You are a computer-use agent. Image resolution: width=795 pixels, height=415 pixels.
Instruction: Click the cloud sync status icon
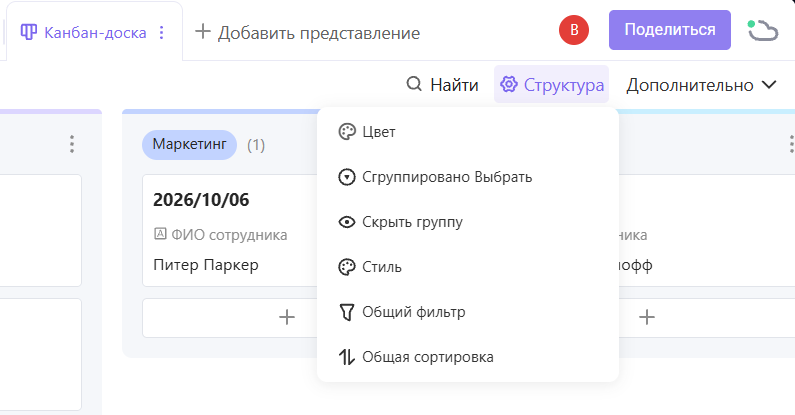coord(763,30)
